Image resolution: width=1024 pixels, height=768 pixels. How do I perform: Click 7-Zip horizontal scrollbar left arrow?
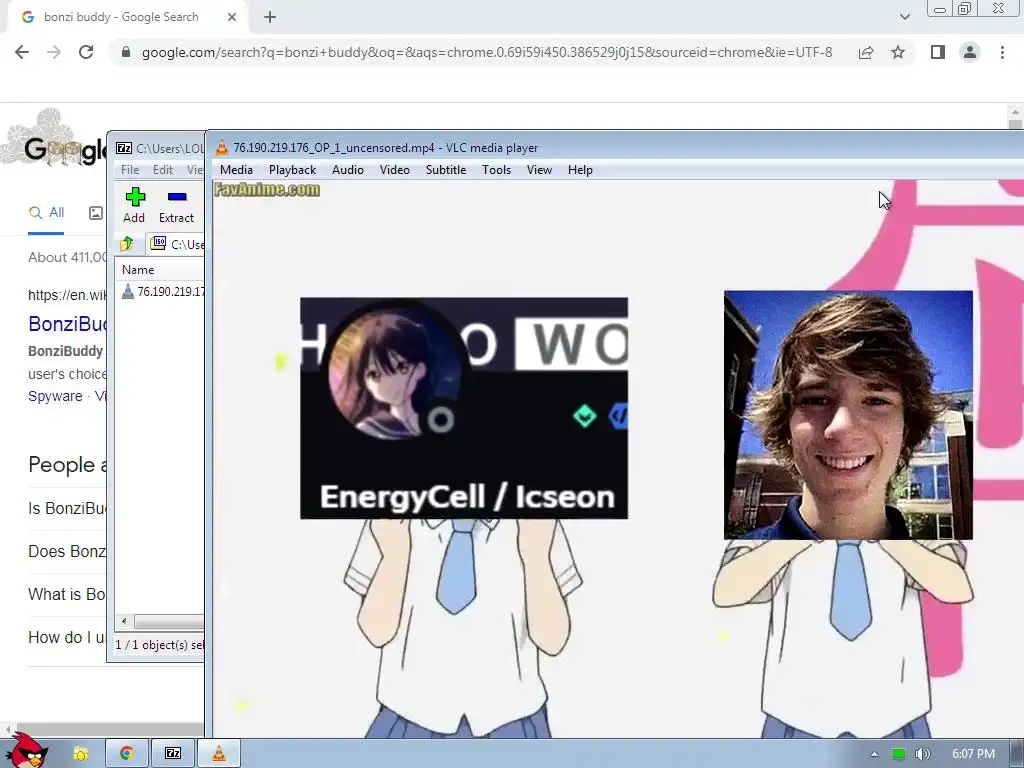[x=124, y=621]
